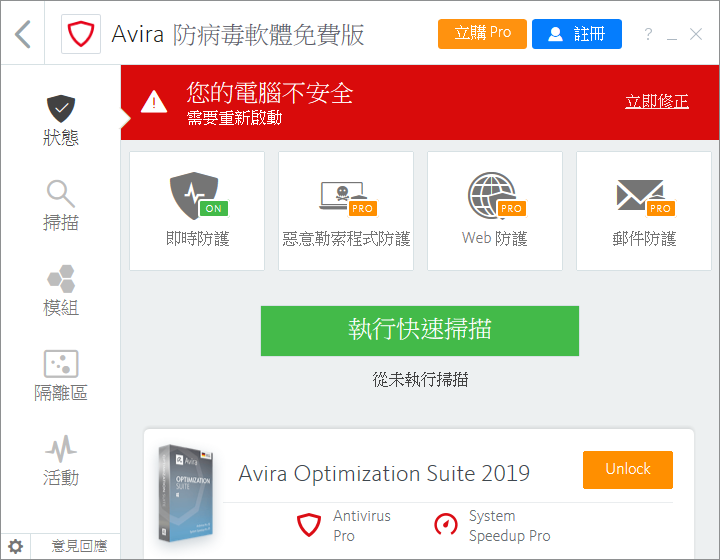The image size is (720, 560).
Task: Select the 掃描 sidebar label
Action: (61, 223)
